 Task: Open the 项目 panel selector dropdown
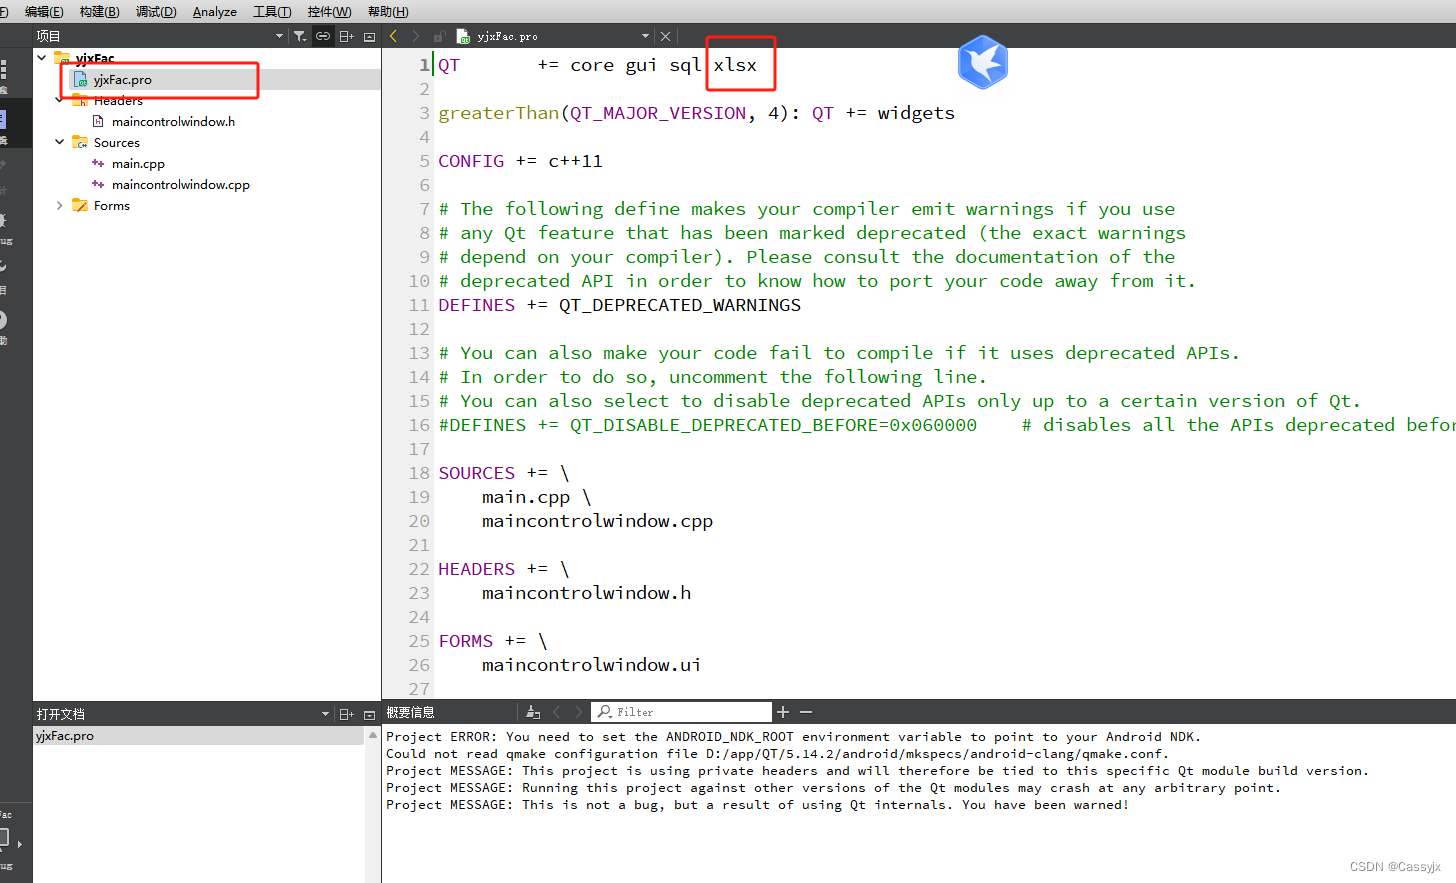click(x=279, y=36)
